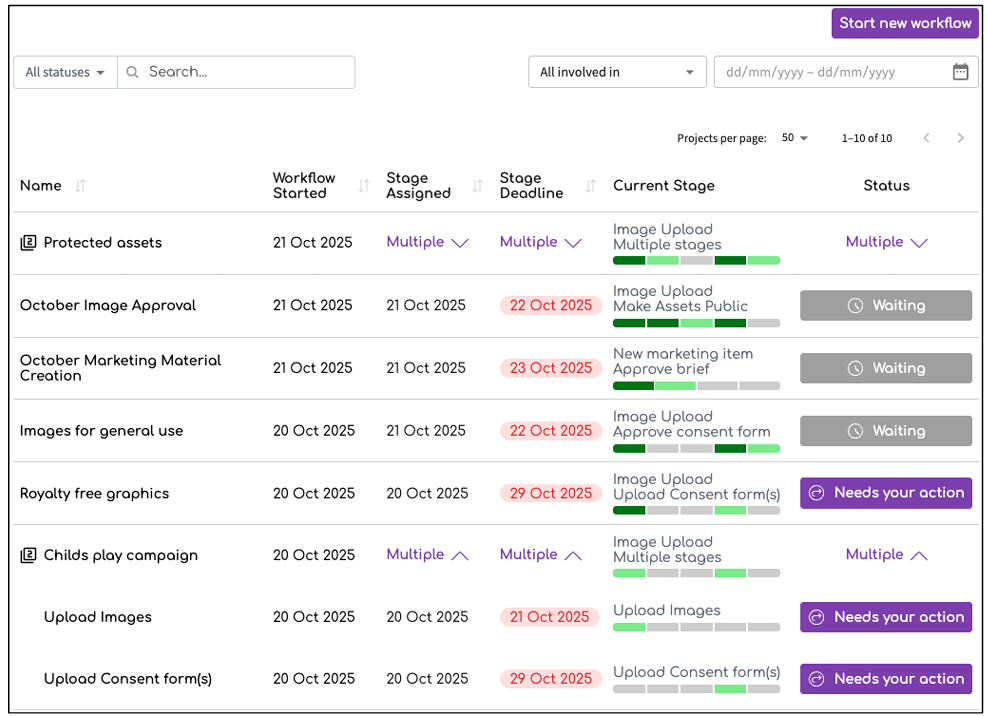Change projects per page dropdown value
Screen dimensions: 987x716
coord(795,138)
